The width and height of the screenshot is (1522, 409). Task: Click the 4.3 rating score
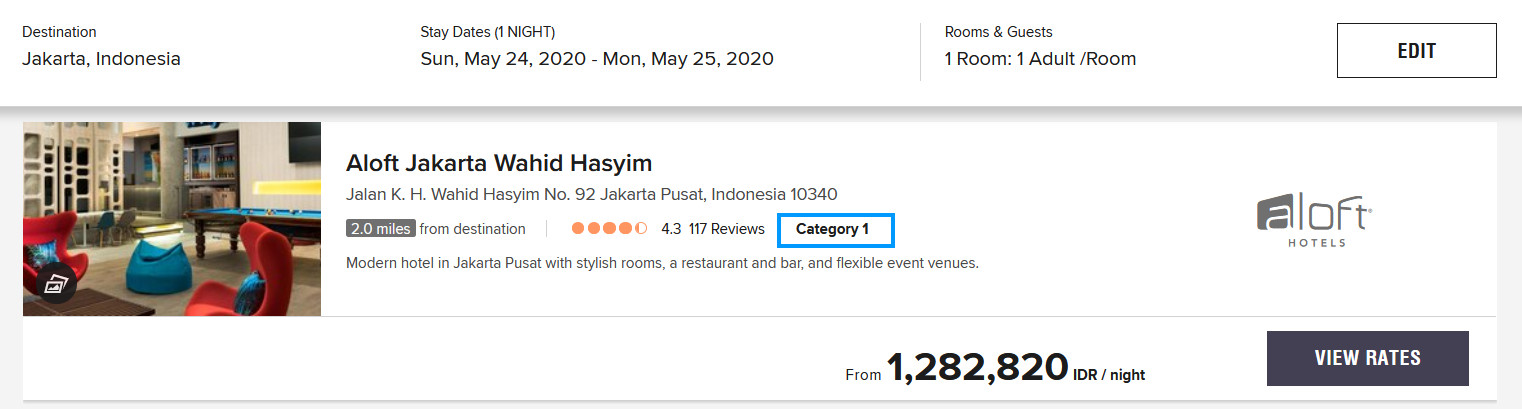(671, 229)
